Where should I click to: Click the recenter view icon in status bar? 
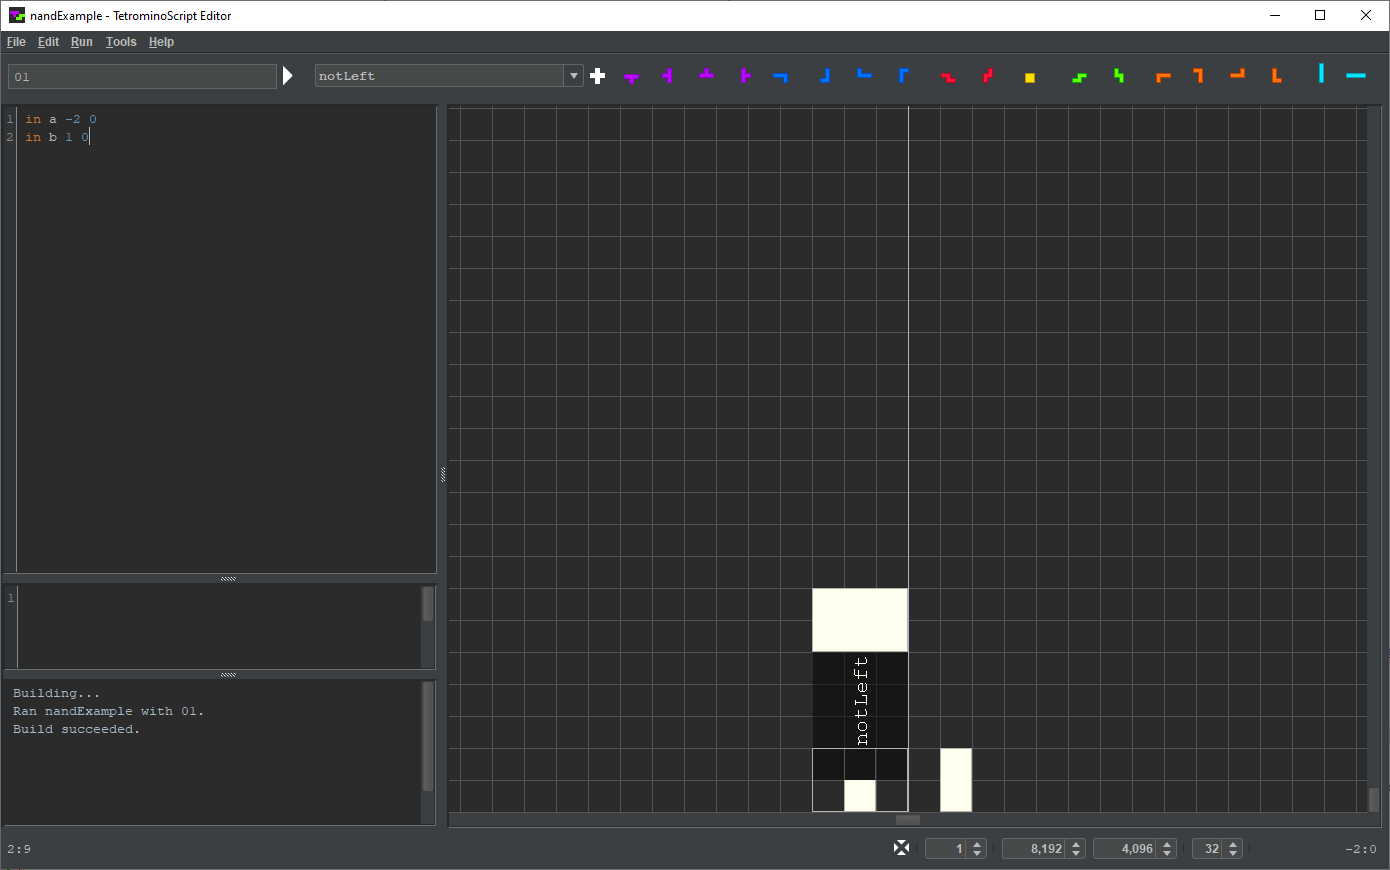(902, 848)
